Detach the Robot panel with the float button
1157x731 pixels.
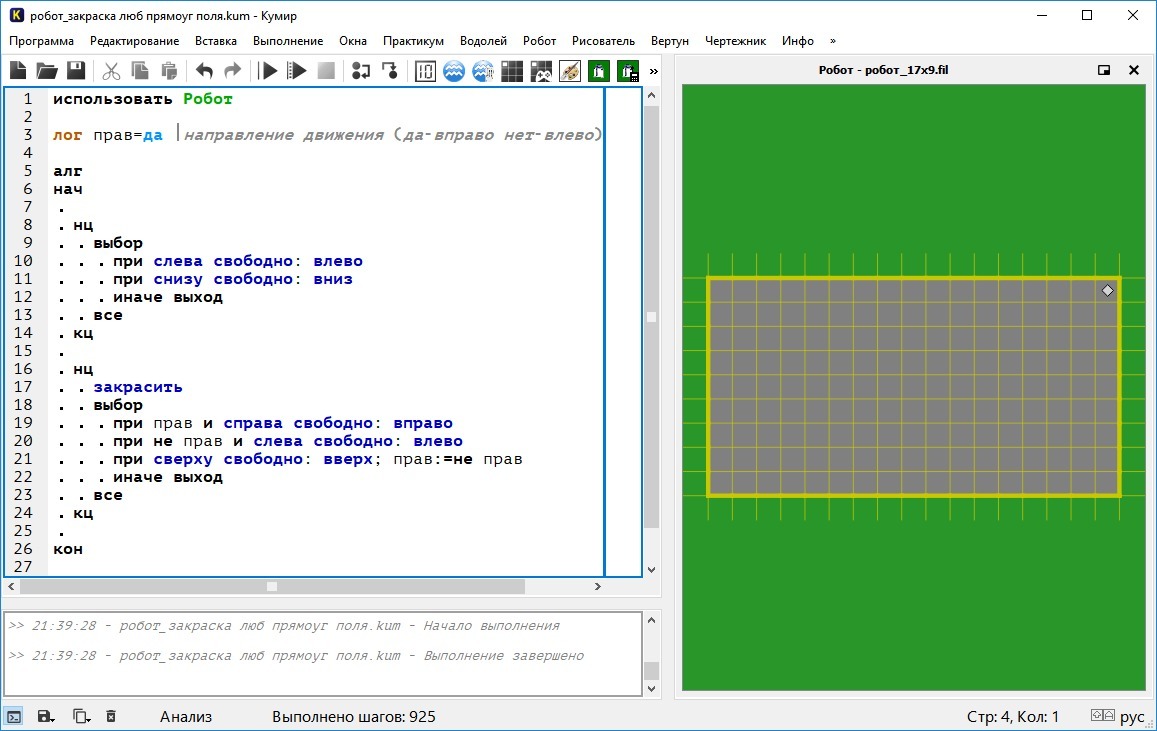pyautogui.click(x=1104, y=70)
